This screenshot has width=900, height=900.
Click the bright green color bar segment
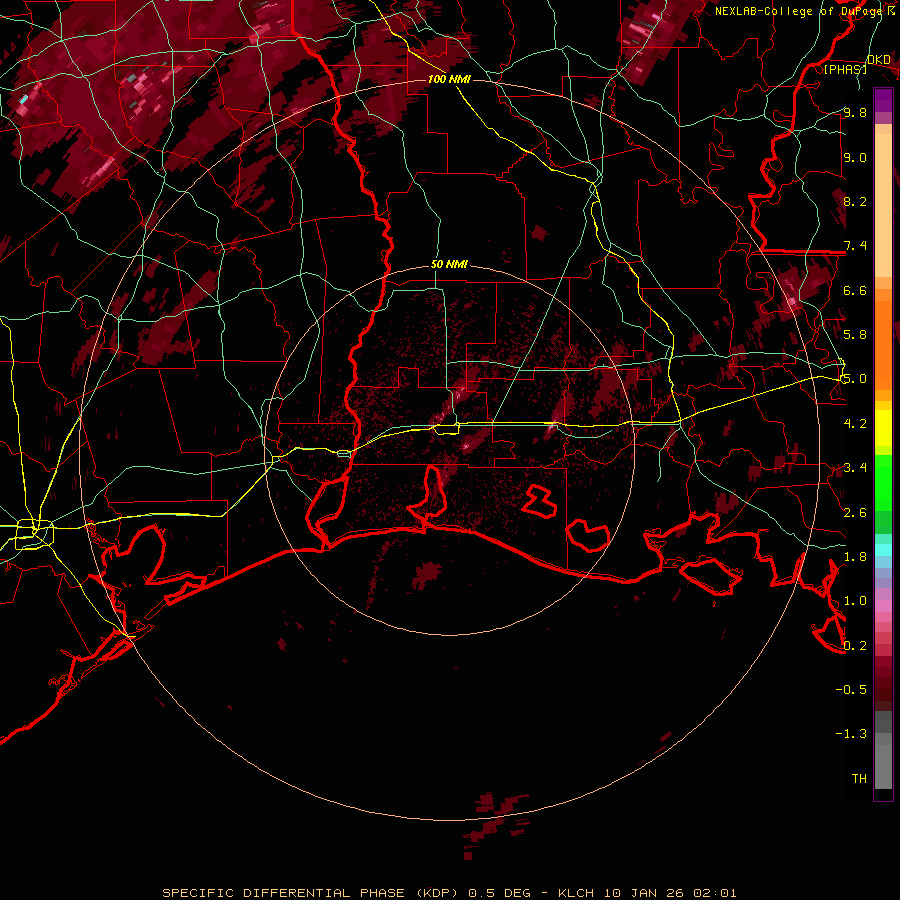883,482
